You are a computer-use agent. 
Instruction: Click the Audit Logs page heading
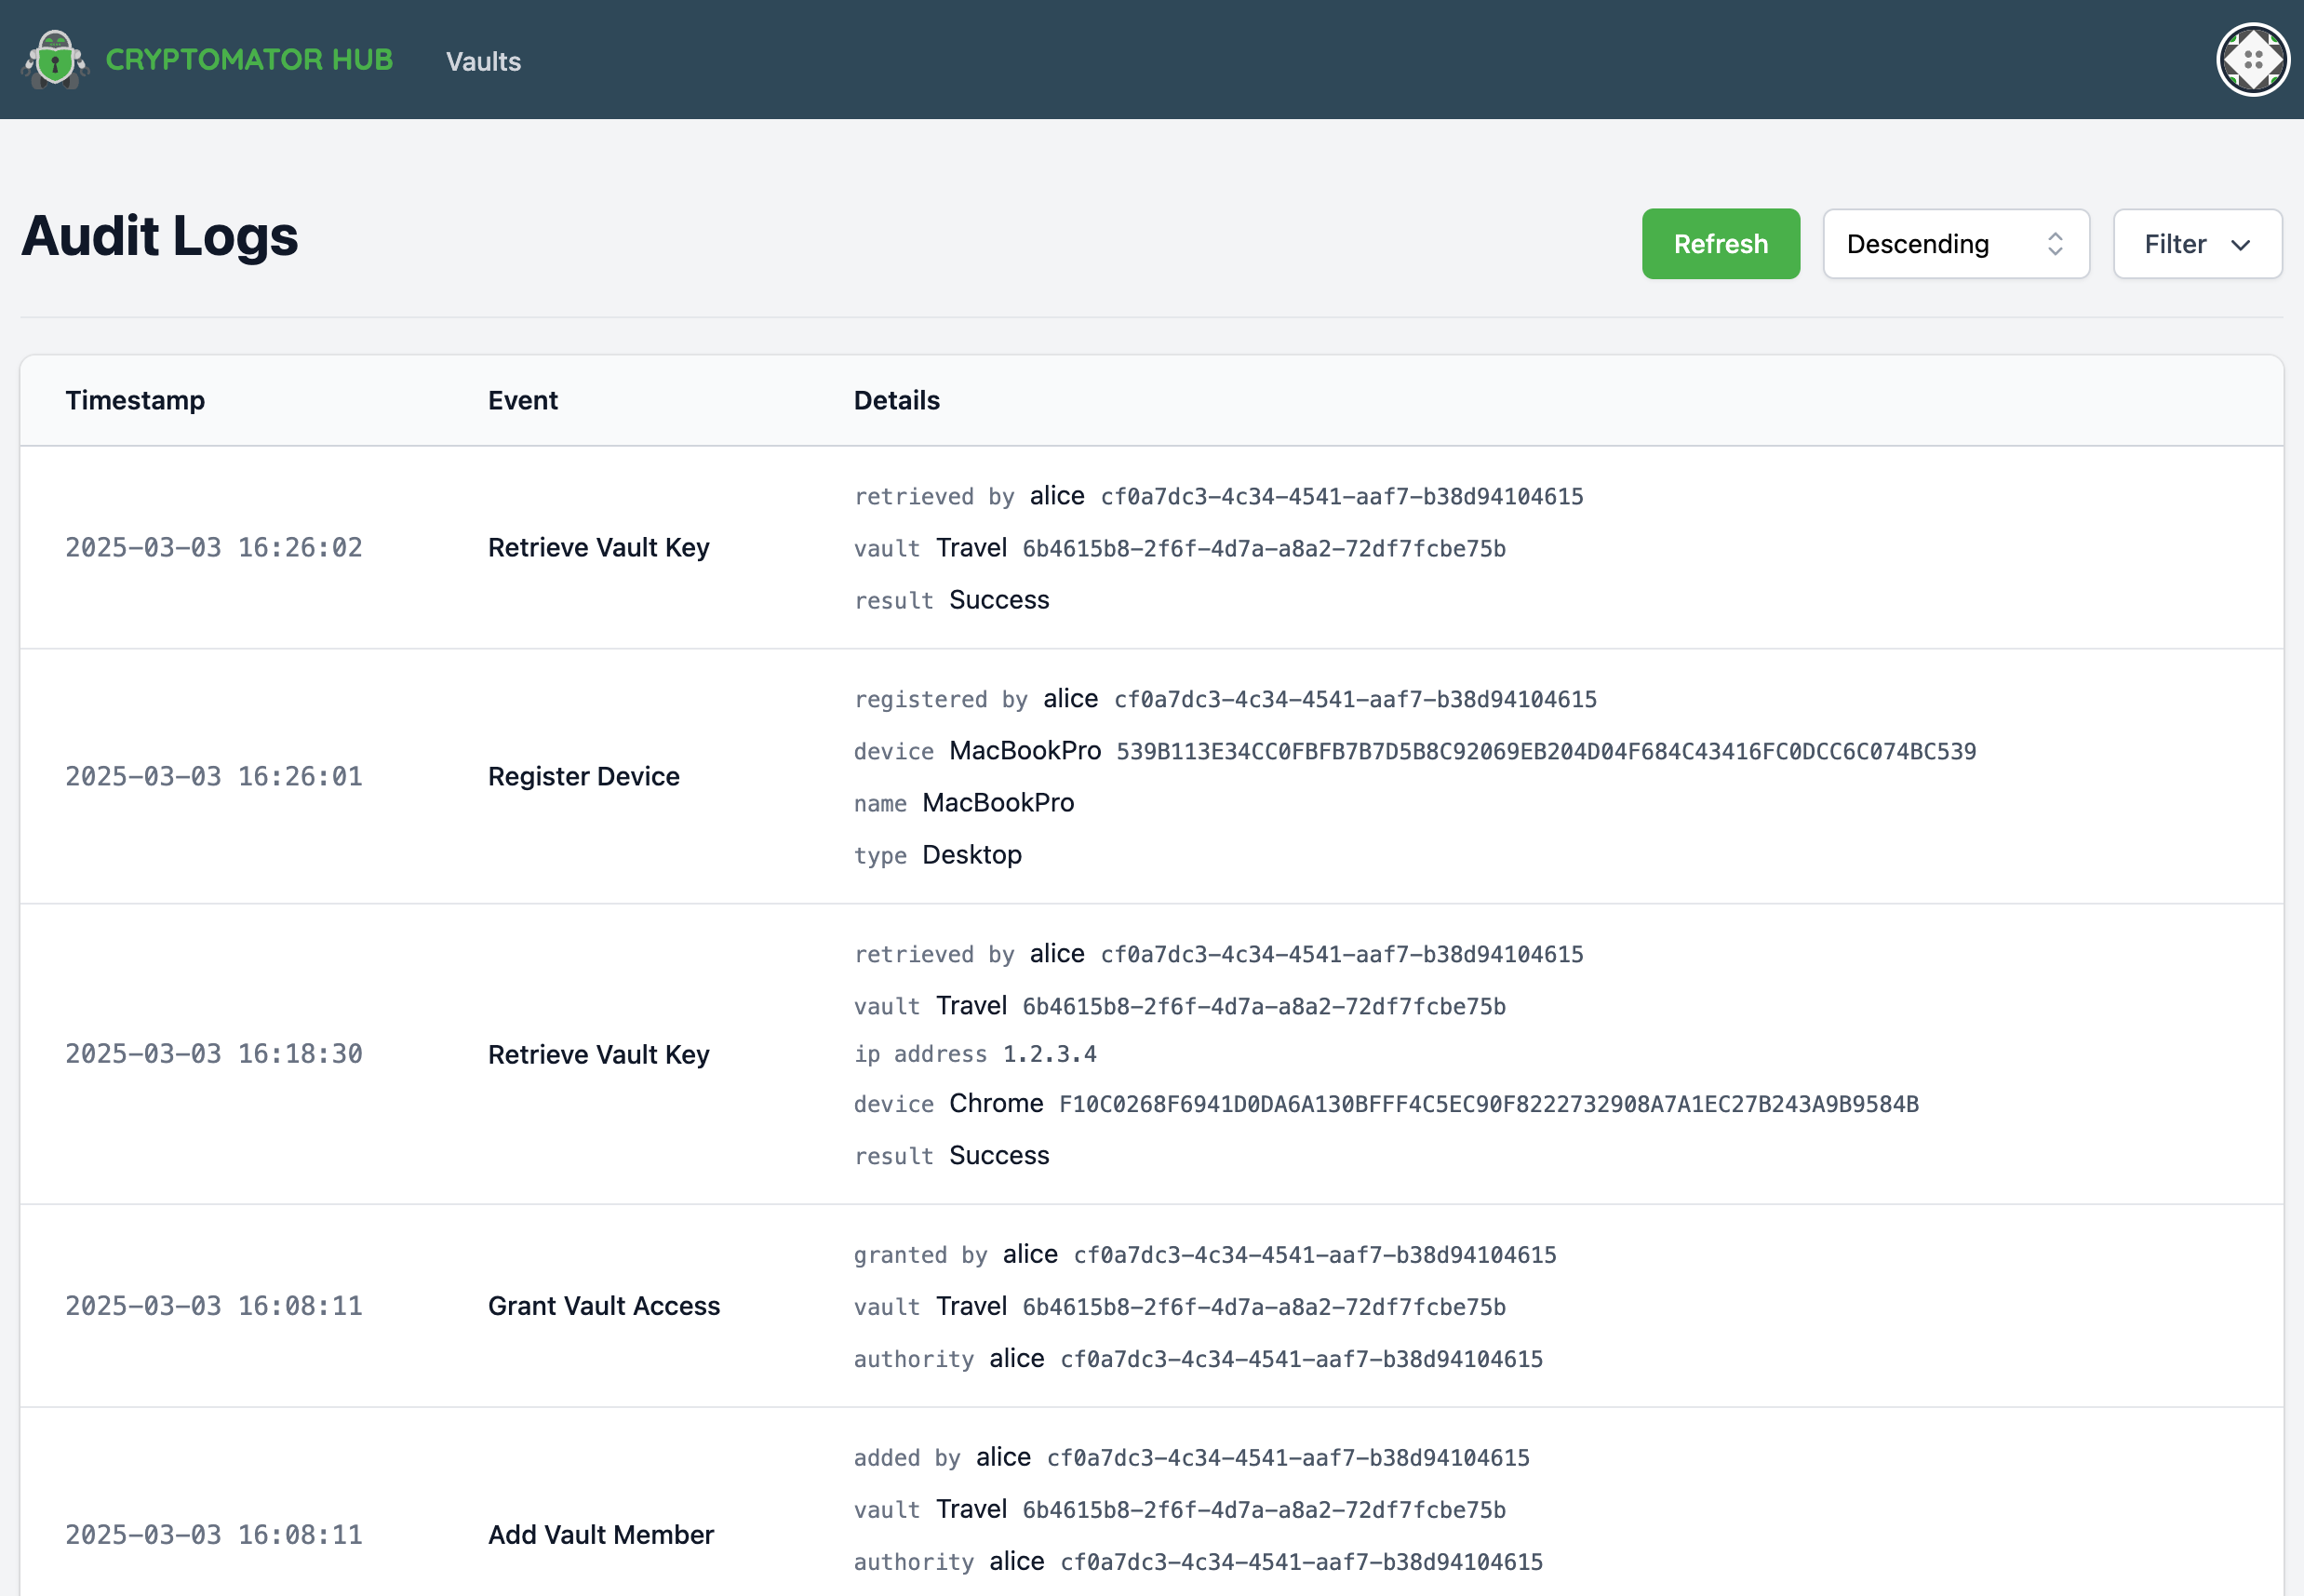click(x=160, y=236)
